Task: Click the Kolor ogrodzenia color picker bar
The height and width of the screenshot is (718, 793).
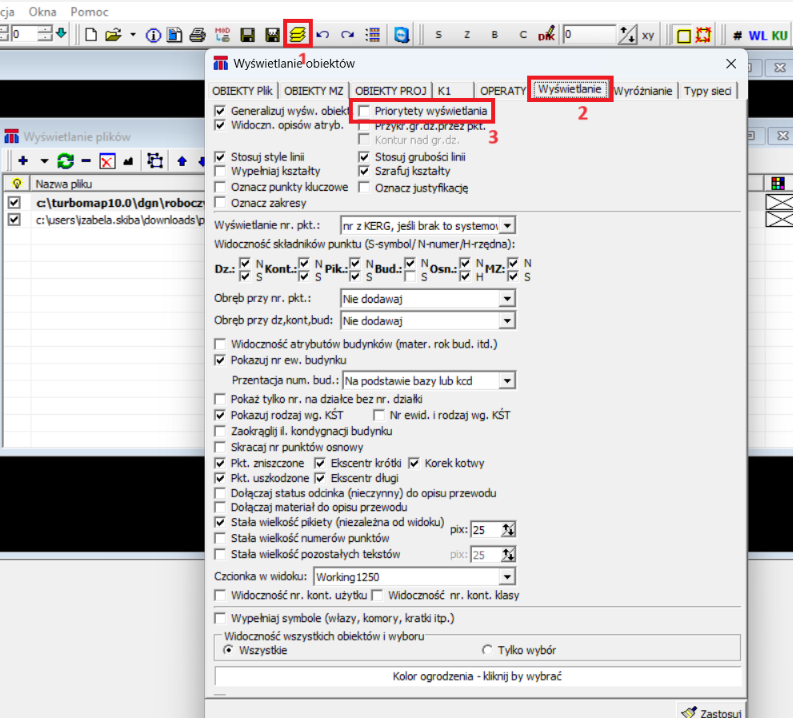Action: 478,676
